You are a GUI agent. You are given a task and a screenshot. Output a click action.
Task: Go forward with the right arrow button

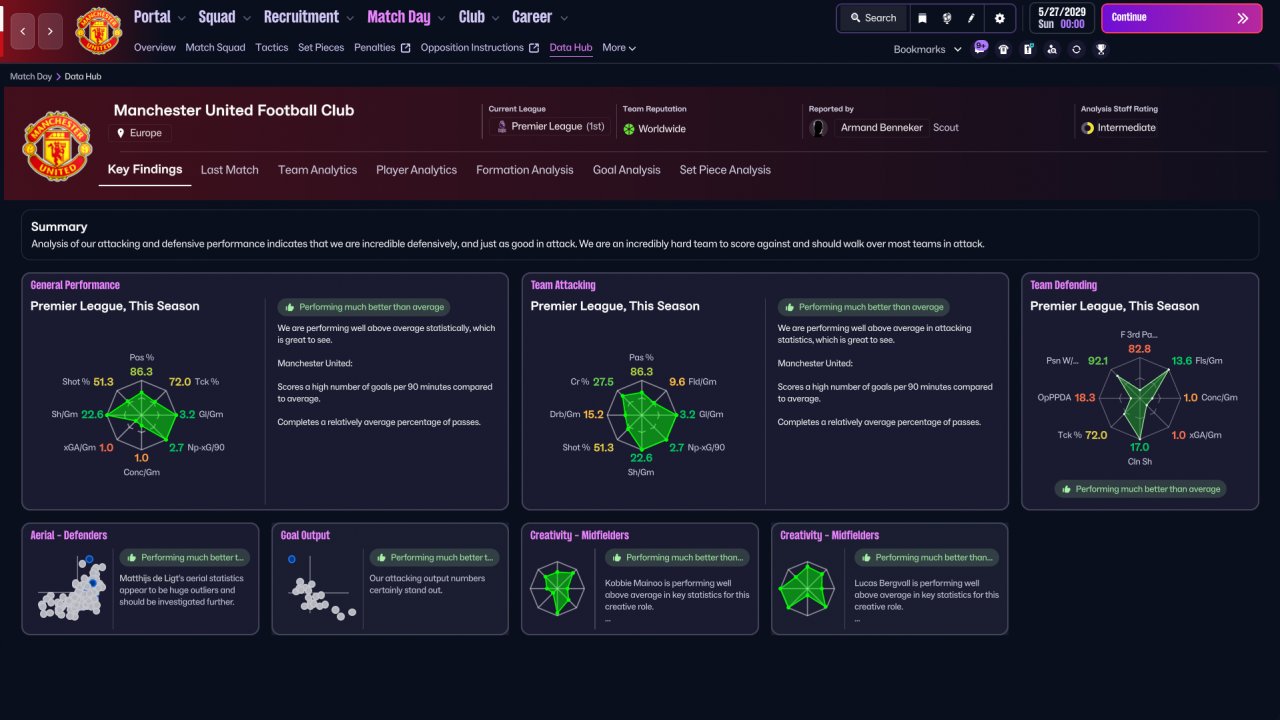pyautogui.click(x=51, y=31)
